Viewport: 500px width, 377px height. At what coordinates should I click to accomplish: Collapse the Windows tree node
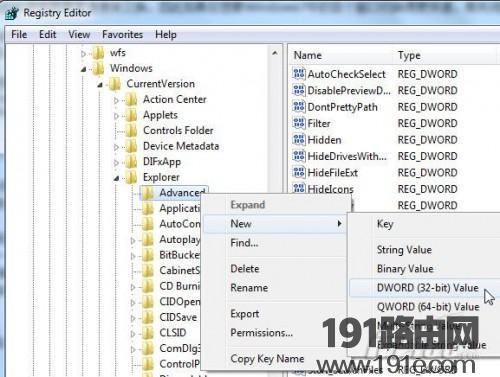tap(83, 69)
